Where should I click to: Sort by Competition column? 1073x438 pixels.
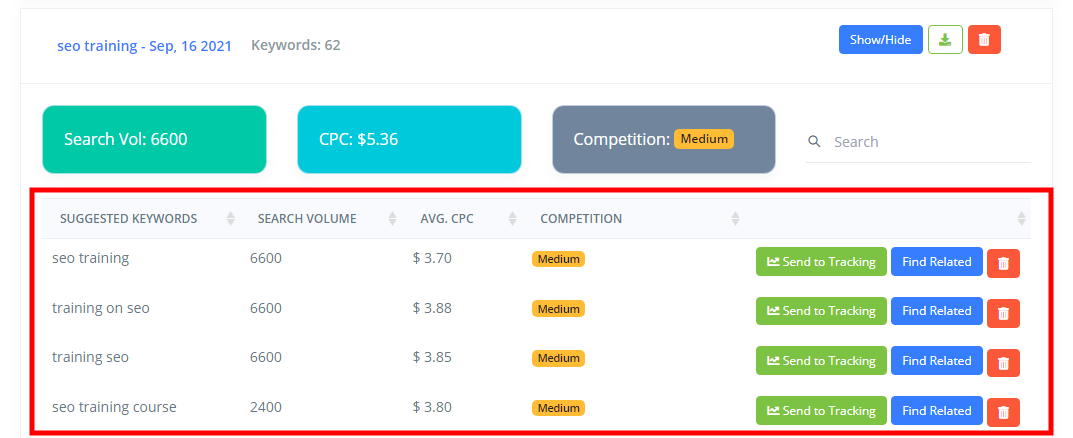coord(735,219)
